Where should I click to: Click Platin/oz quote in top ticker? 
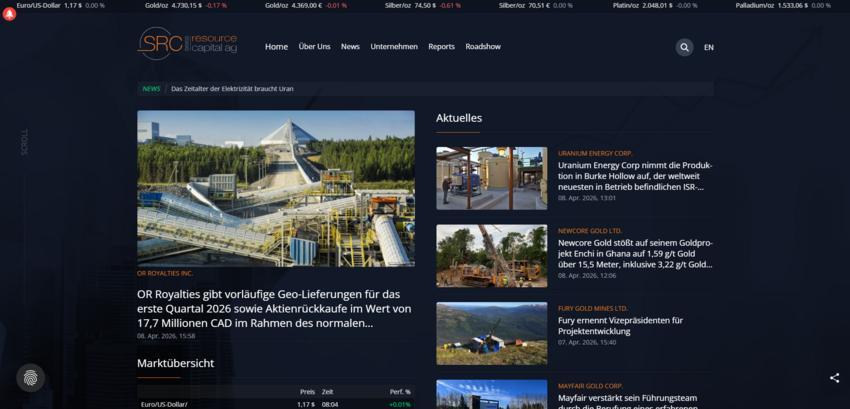point(655,5)
